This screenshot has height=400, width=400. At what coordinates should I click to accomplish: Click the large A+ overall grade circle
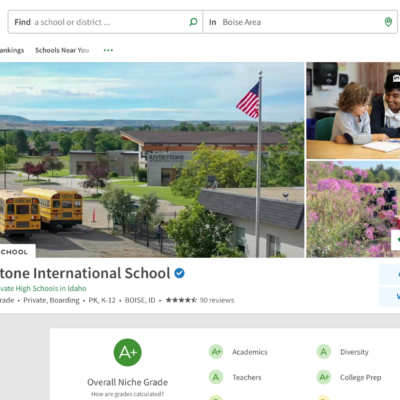(128, 352)
